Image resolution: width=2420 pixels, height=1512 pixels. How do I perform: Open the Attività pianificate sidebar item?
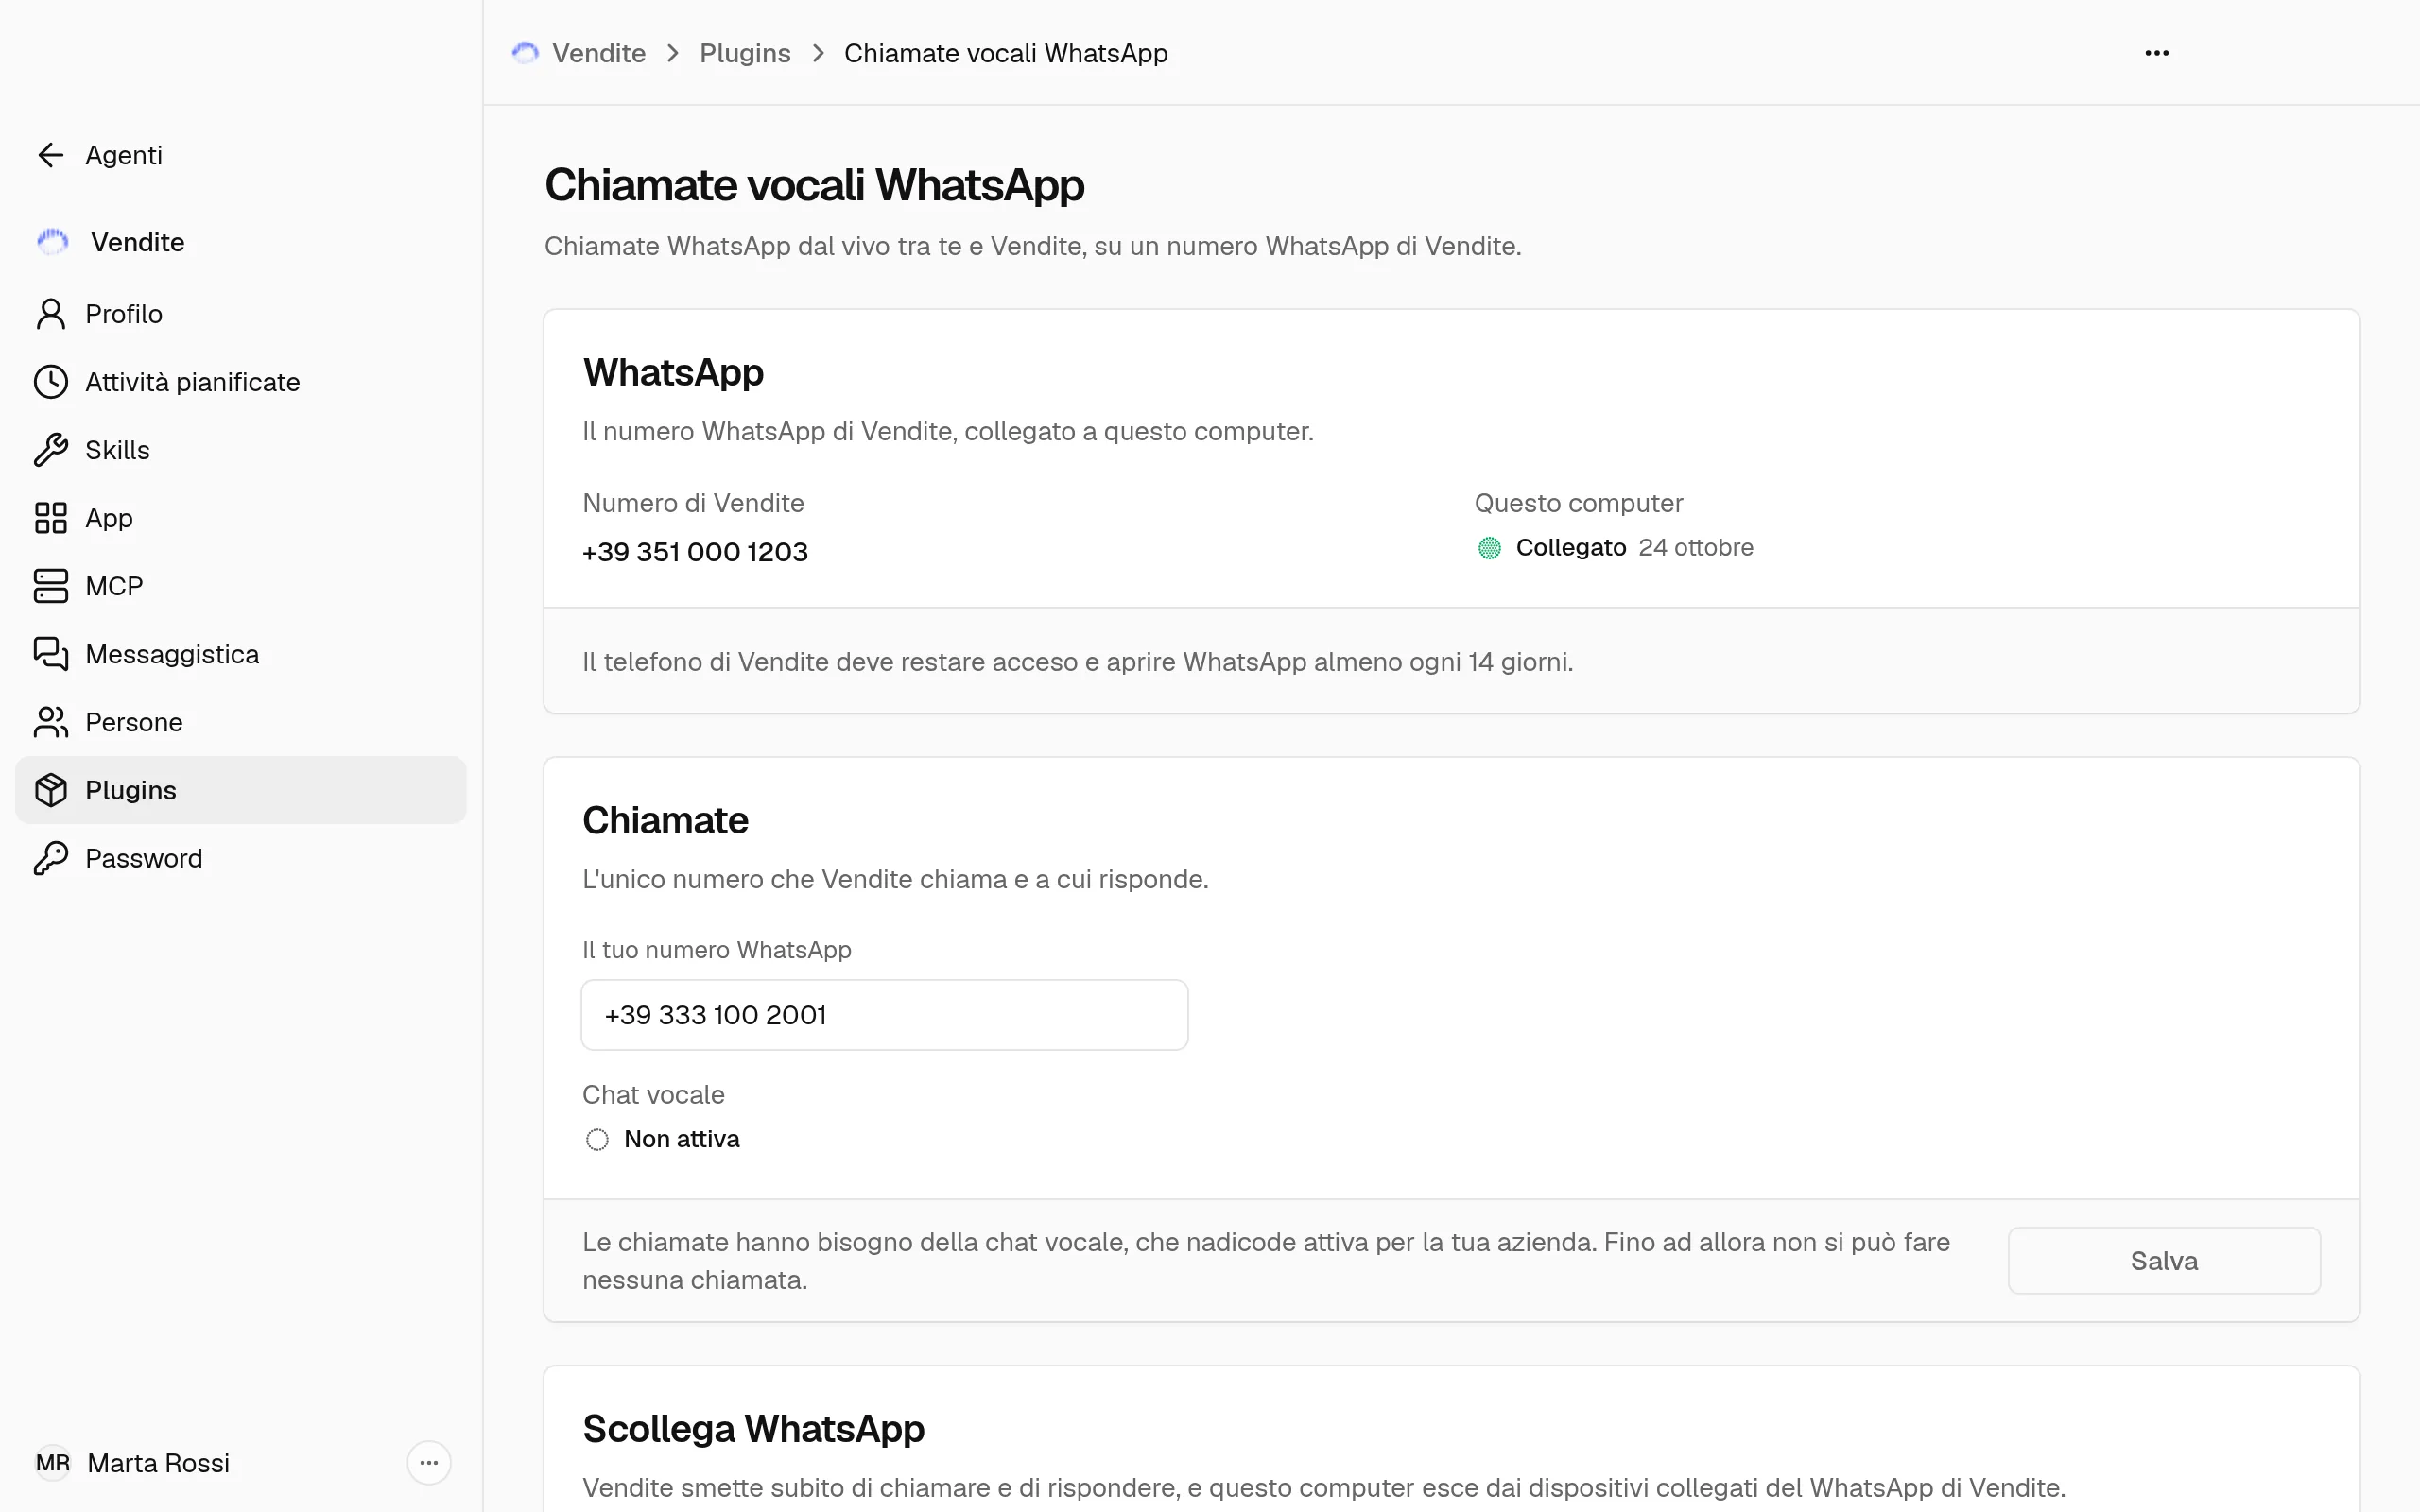click(241, 382)
